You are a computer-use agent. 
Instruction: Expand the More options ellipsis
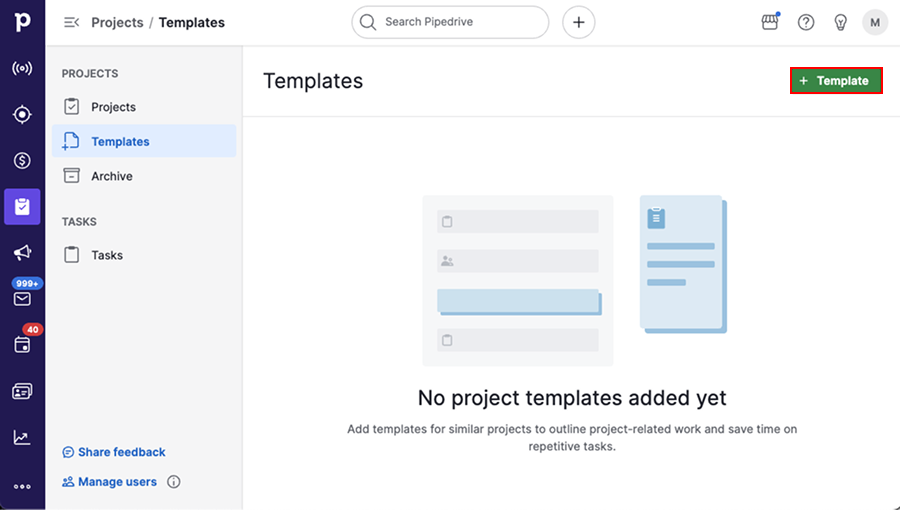coord(22,486)
